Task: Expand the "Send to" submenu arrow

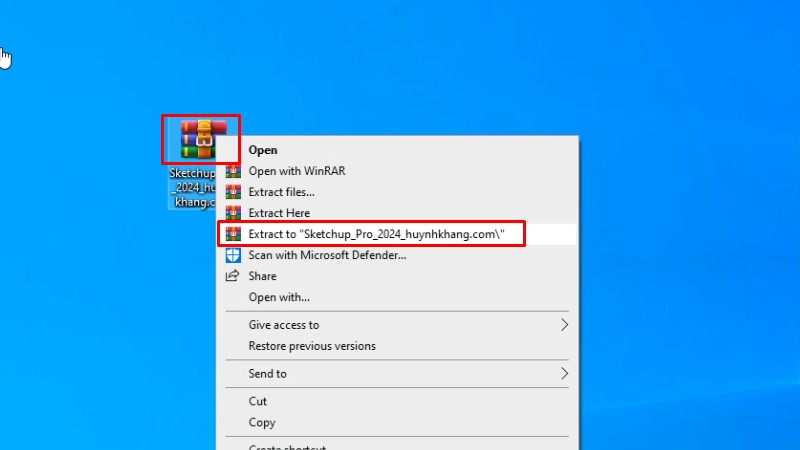Action: pyautogui.click(x=564, y=373)
